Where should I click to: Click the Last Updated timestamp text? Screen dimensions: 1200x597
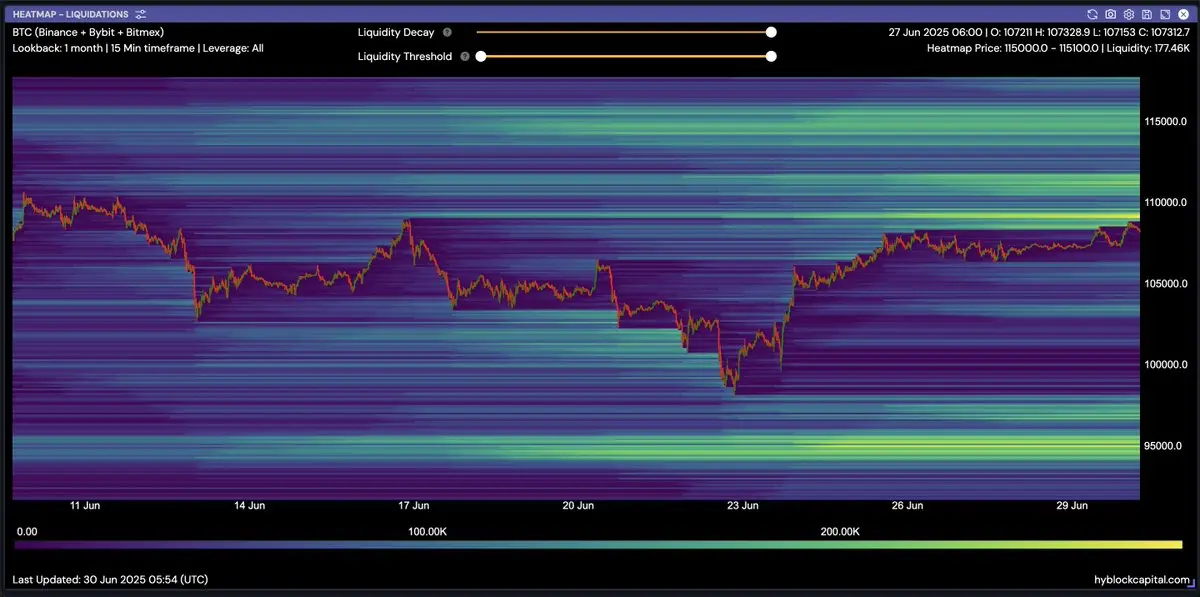[110, 580]
